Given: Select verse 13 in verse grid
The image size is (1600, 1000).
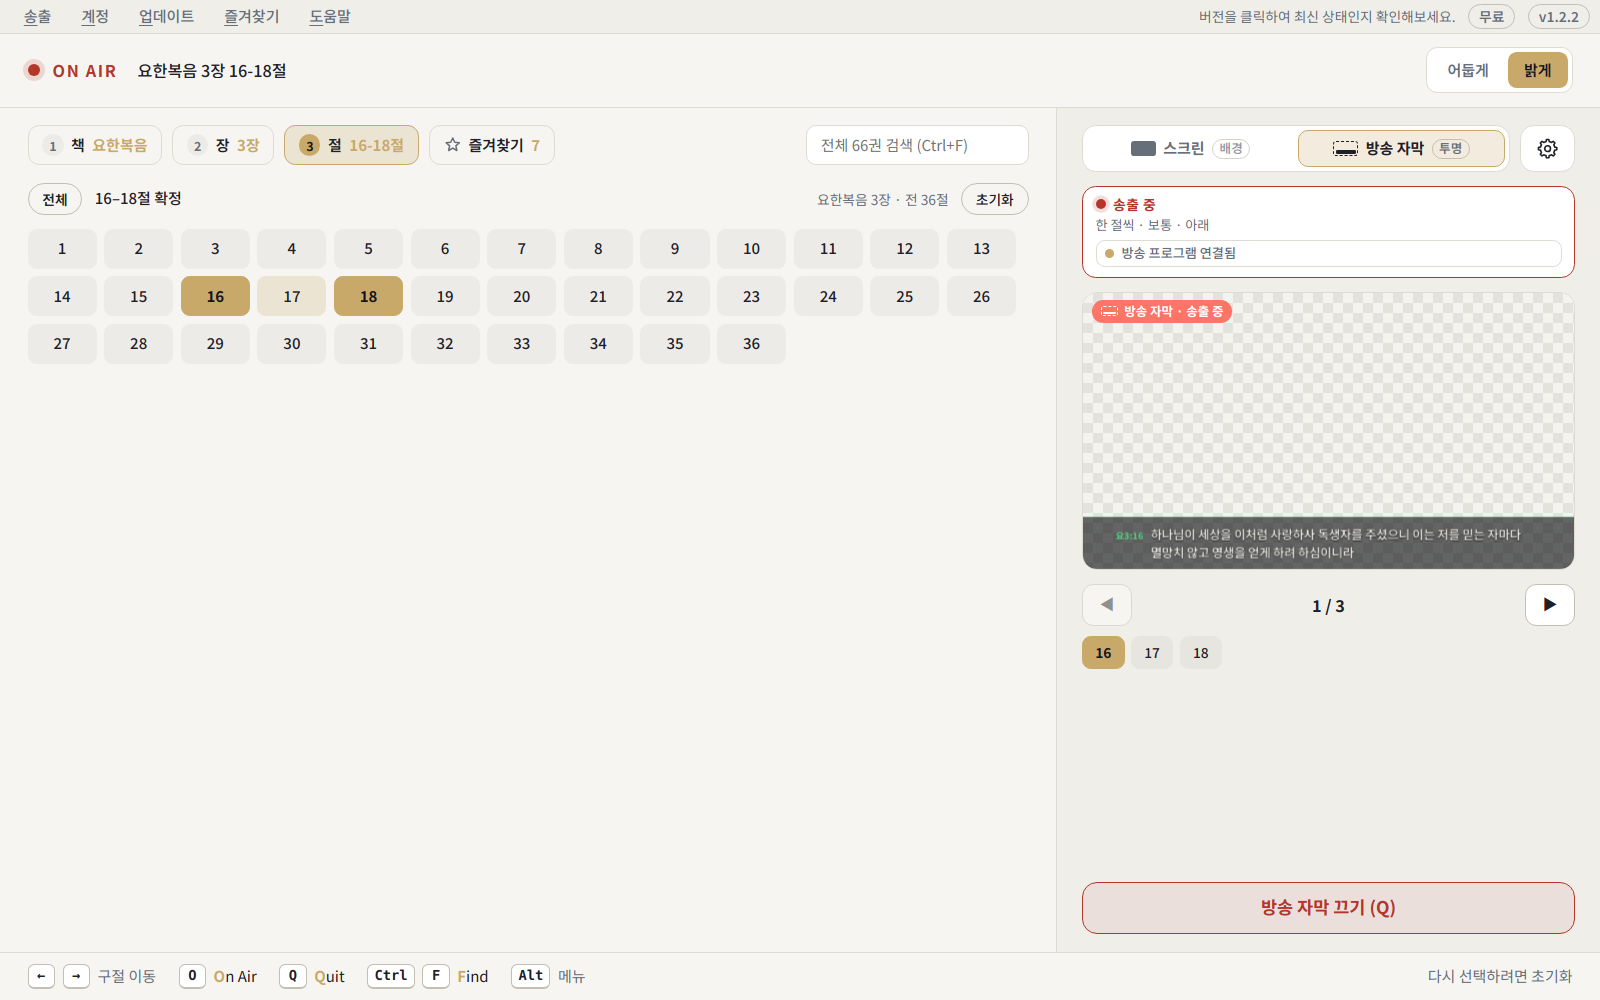Looking at the screenshot, I should (x=981, y=248).
